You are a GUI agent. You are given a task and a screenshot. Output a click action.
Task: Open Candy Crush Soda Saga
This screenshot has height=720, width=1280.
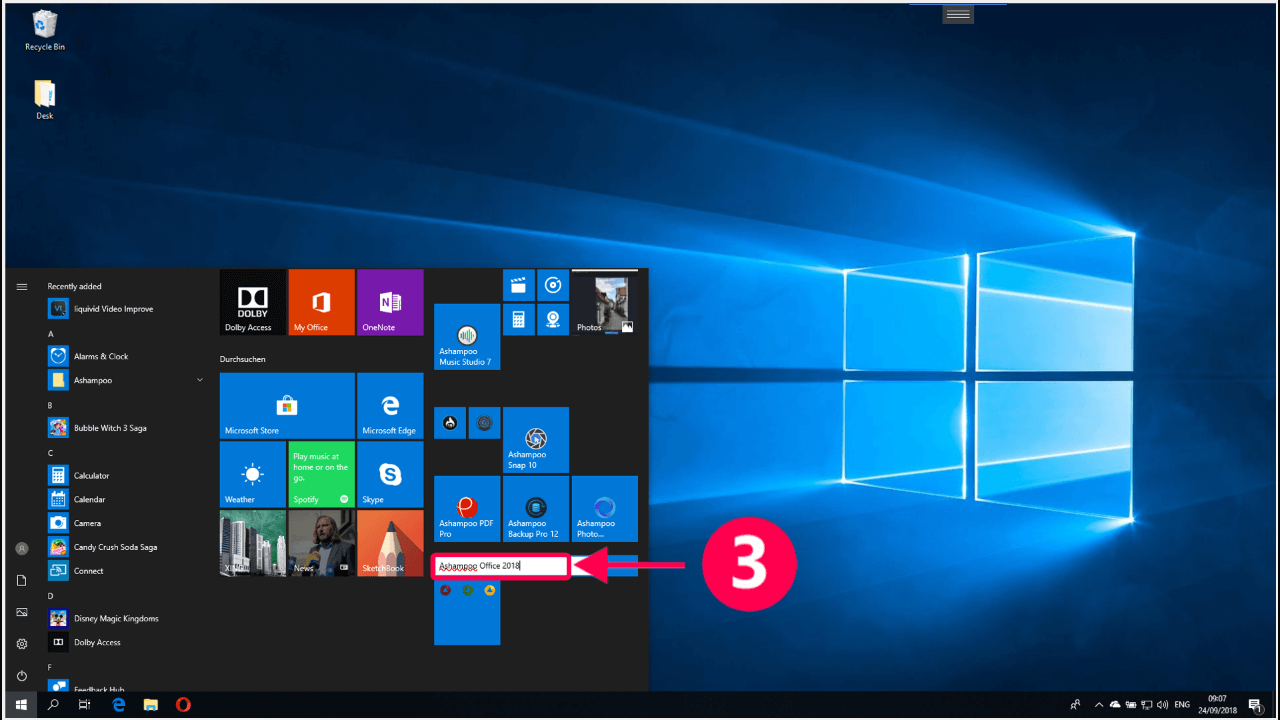(126, 547)
